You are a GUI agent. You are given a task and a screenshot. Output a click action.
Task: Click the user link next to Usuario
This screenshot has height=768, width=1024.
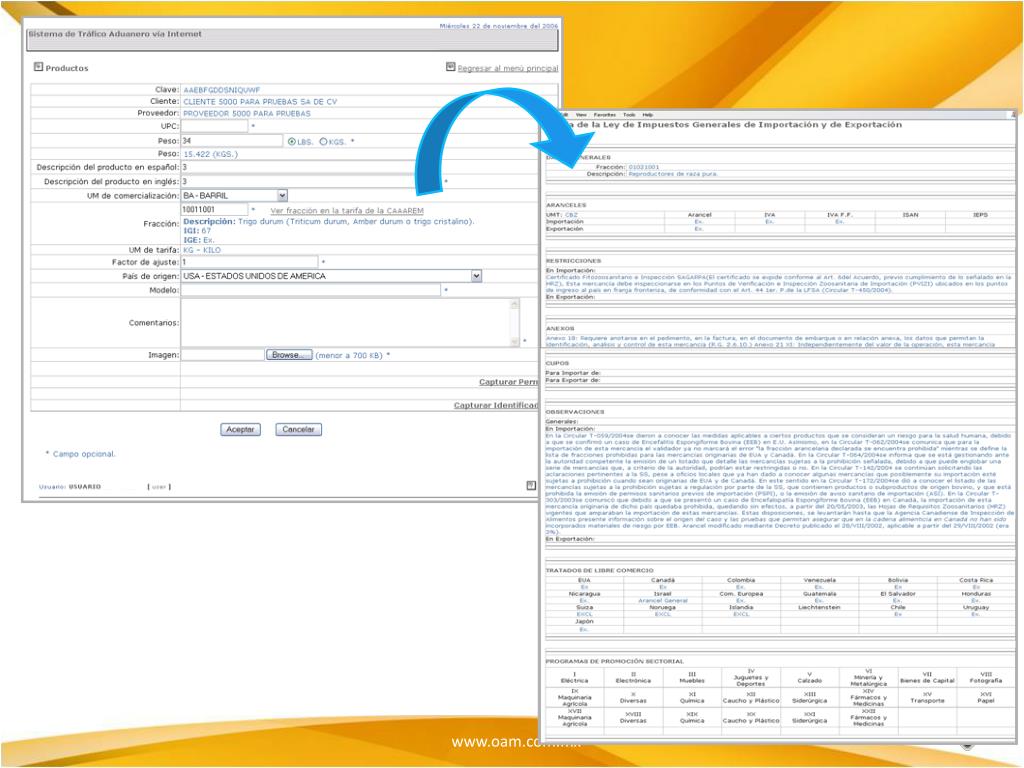[x=159, y=487]
